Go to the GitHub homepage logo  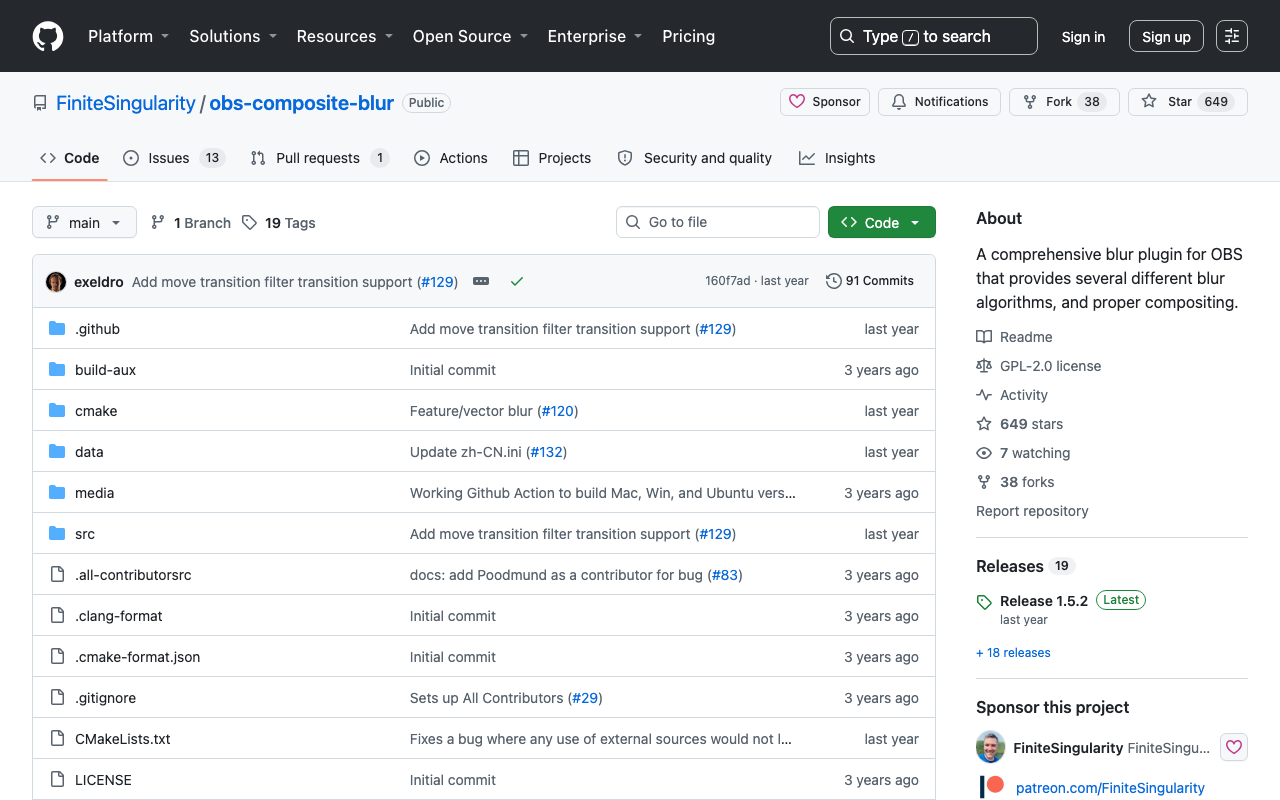pos(48,36)
